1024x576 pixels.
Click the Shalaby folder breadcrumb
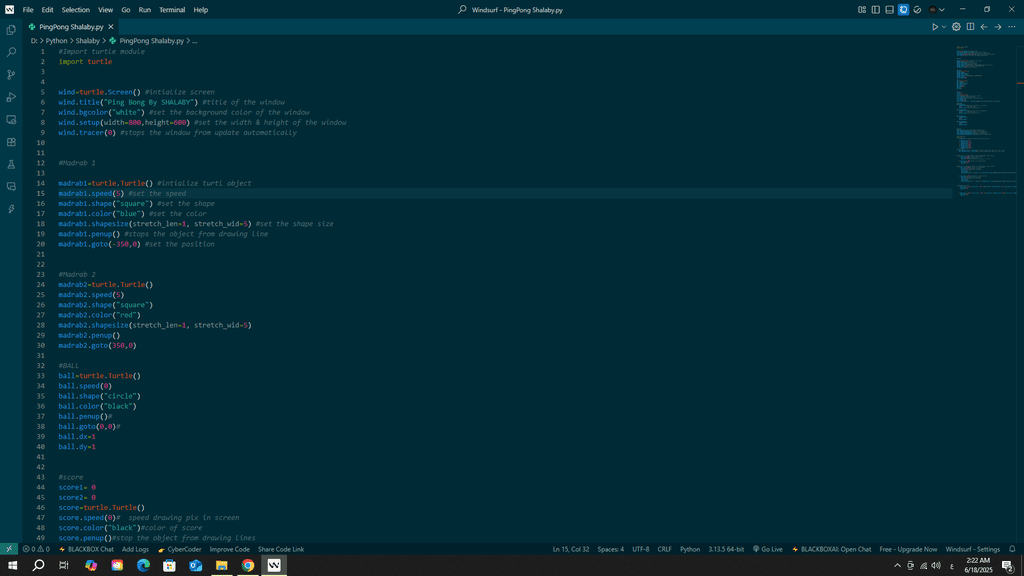[x=88, y=40]
